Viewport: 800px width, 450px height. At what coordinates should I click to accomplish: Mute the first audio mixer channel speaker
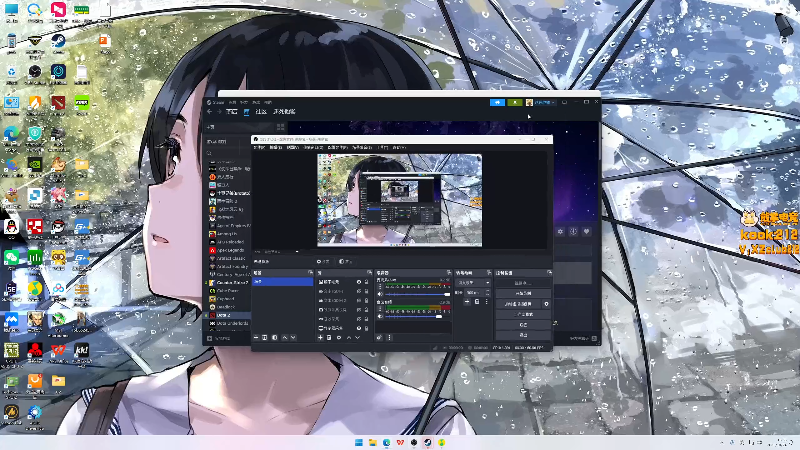click(x=380, y=294)
